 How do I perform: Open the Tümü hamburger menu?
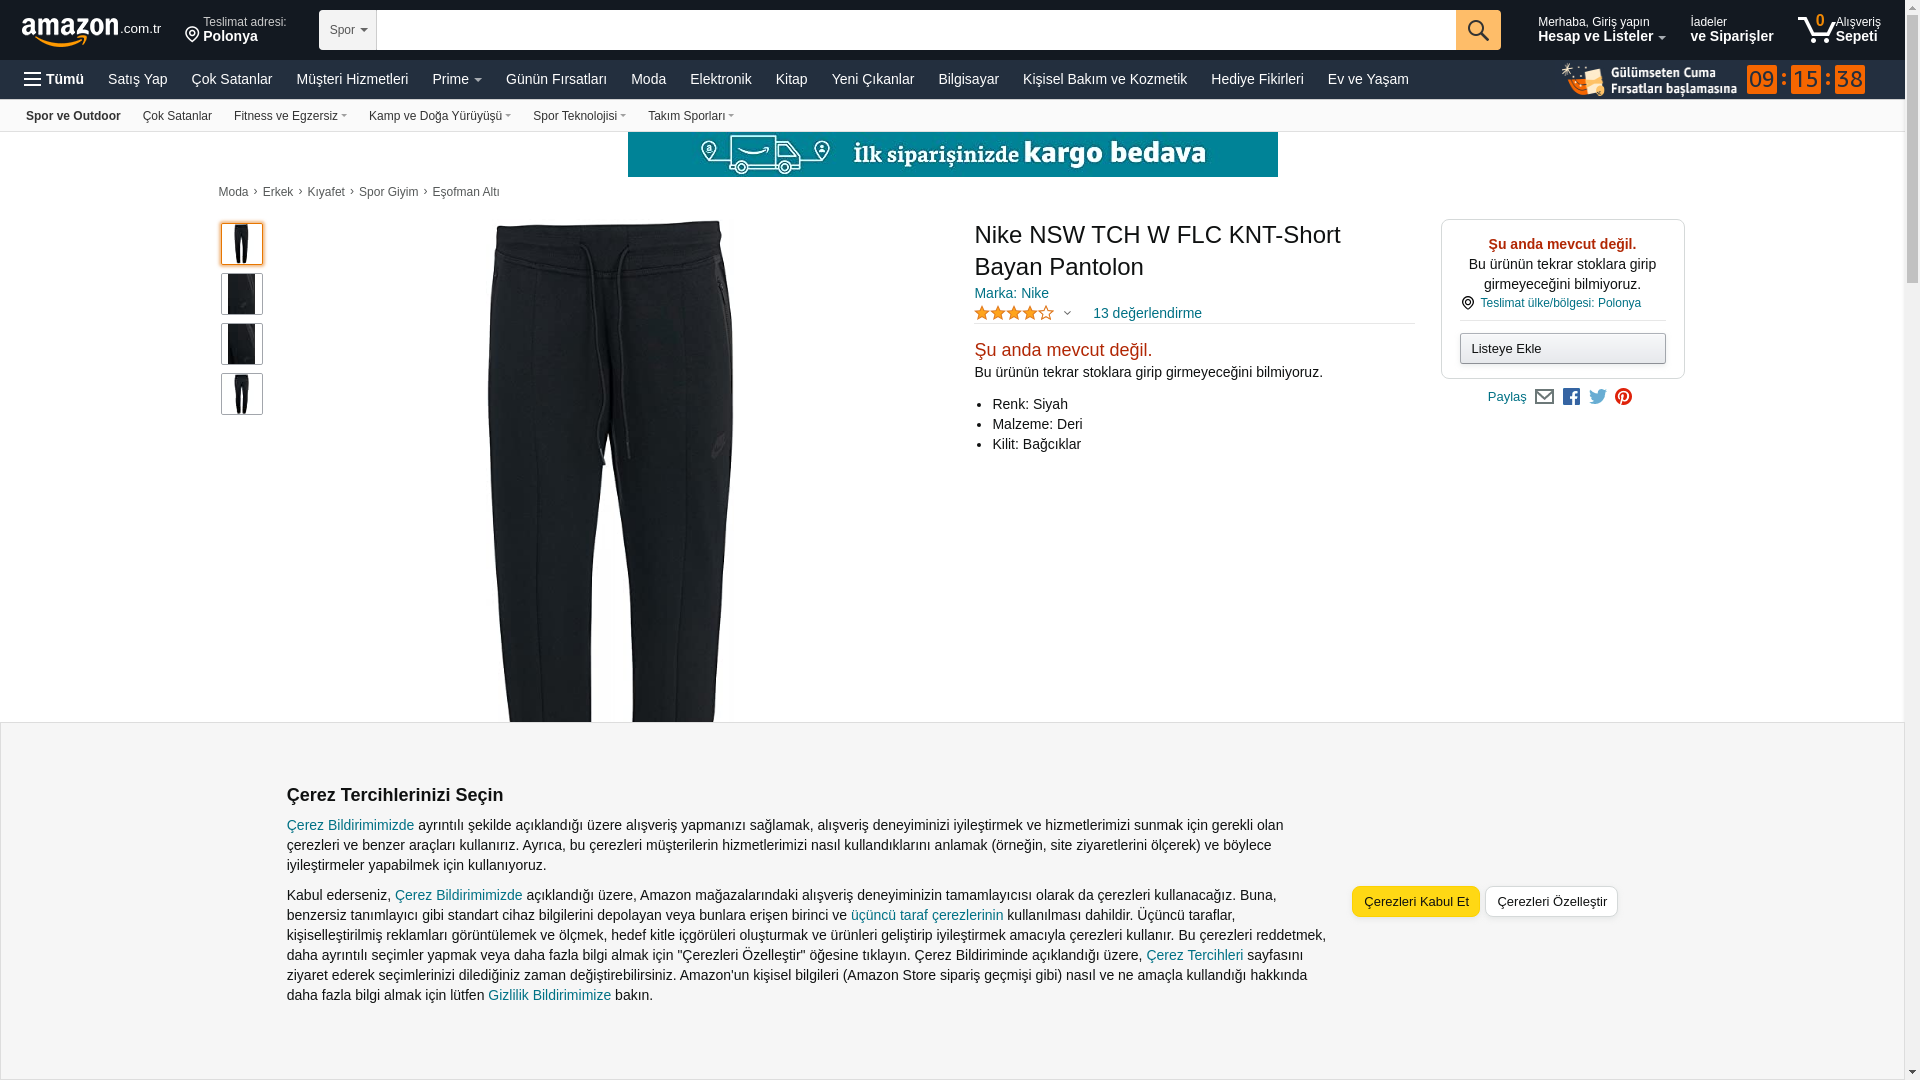click(x=54, y=79)
